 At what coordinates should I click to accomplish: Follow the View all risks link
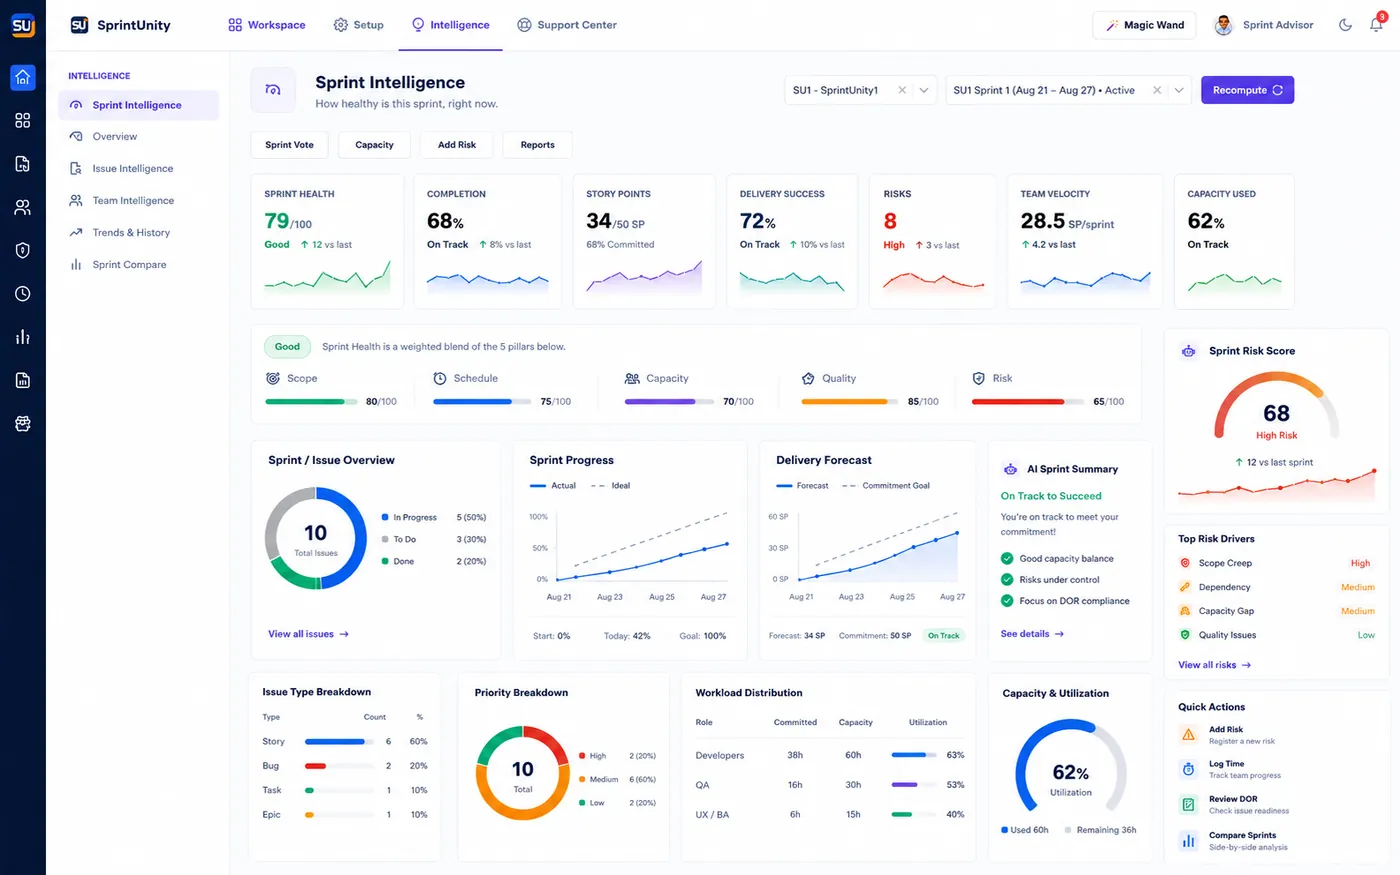point(1214,665)
